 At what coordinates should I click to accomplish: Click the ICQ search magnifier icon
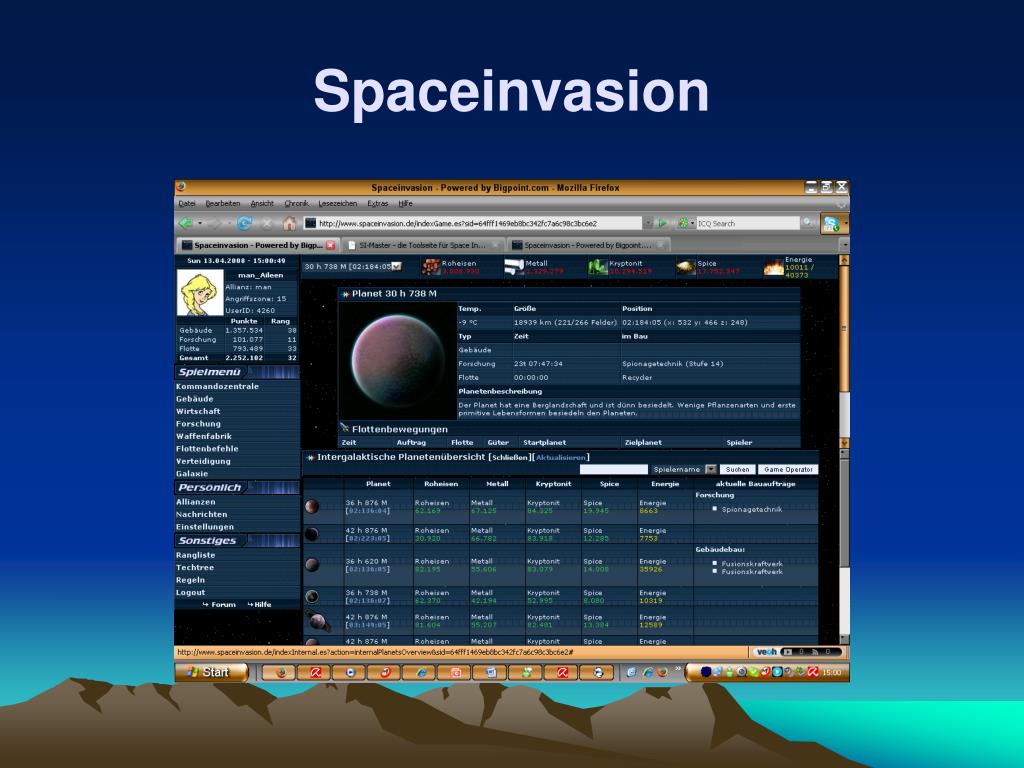click(x=808, y=223)
